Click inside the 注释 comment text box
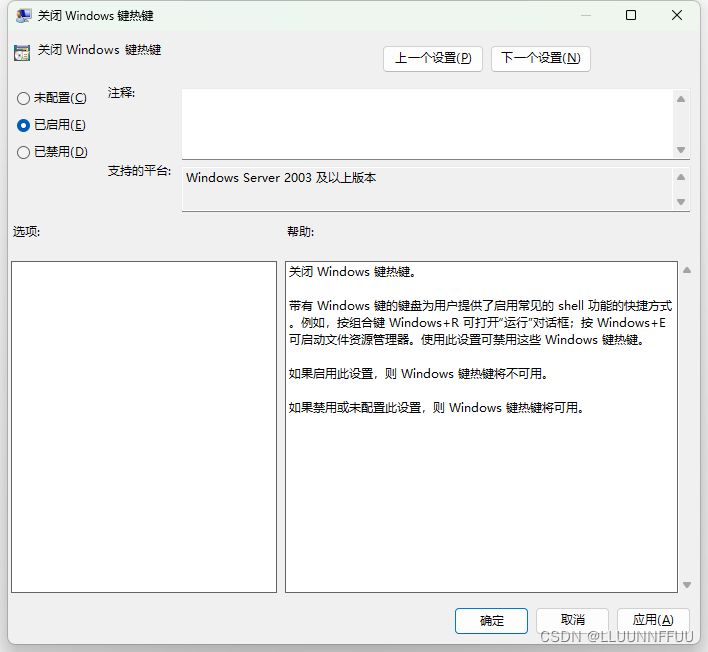 click(x=427, y=124)
